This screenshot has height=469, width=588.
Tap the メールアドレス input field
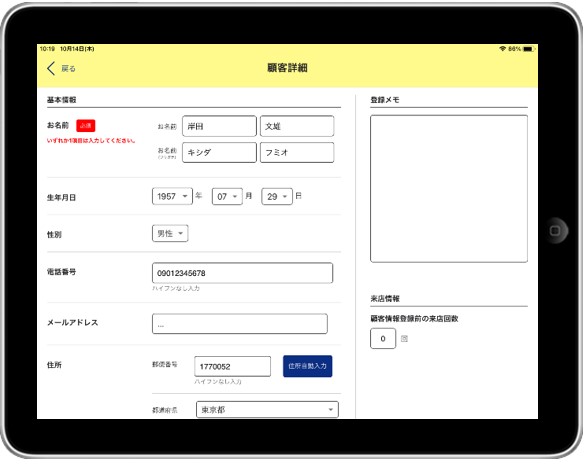[240, 324]
